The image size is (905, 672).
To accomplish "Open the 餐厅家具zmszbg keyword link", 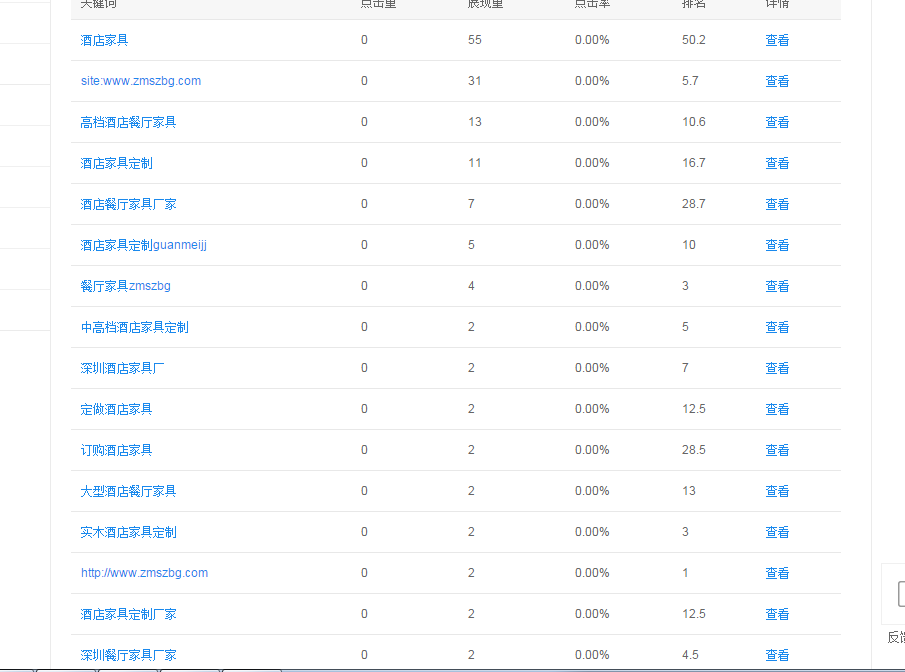I will click(125, 286).
